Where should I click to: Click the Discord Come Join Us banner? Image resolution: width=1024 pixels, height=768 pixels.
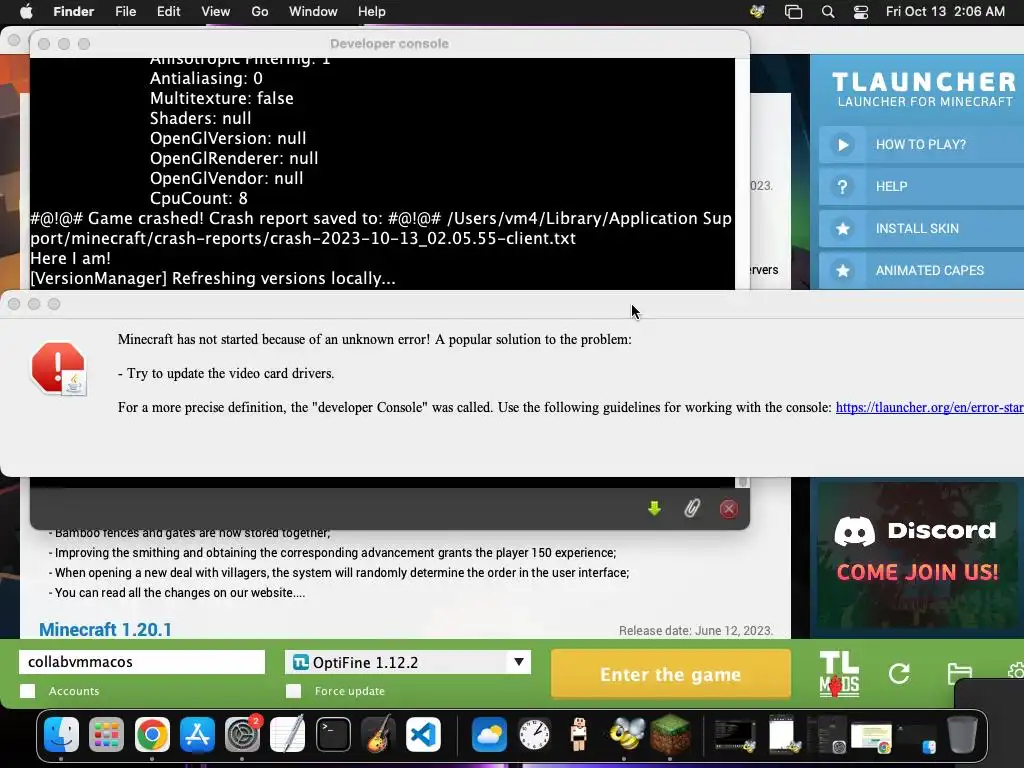tap(917, 558)
